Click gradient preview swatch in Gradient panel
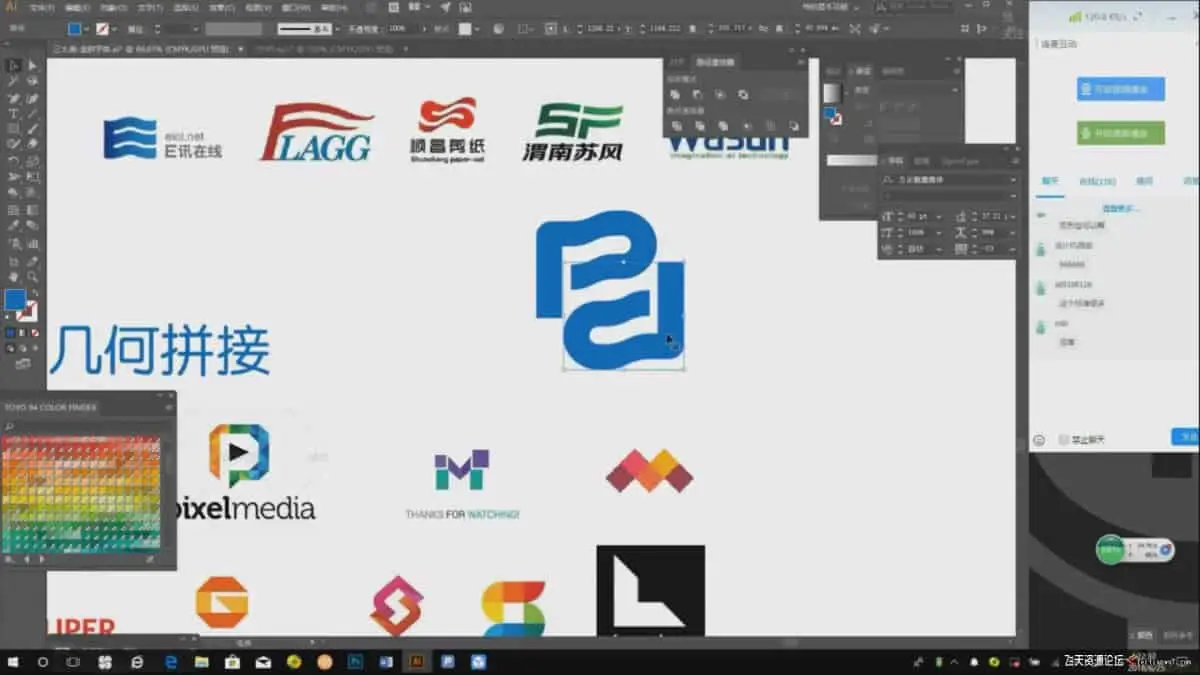1200x675 pixels. click(832, 92)
